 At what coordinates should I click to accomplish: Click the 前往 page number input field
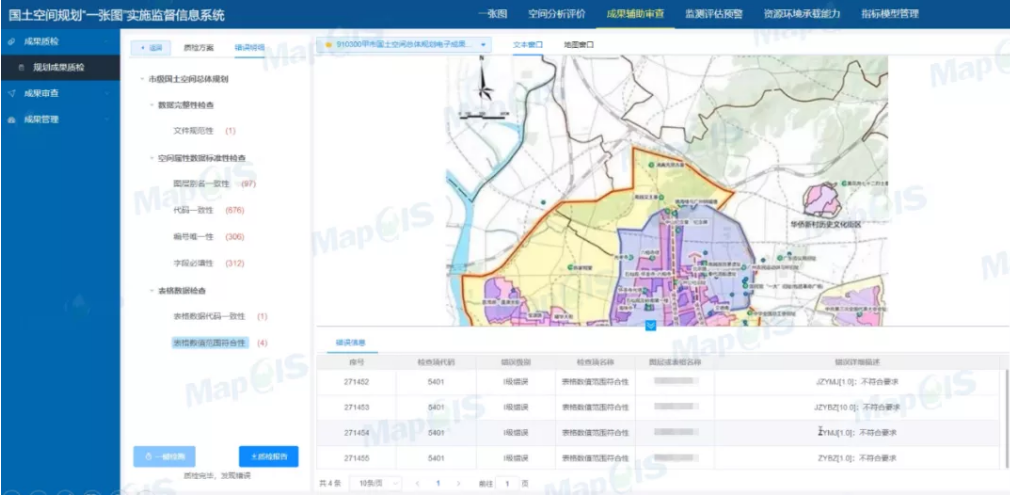click(x=507, y=482)
